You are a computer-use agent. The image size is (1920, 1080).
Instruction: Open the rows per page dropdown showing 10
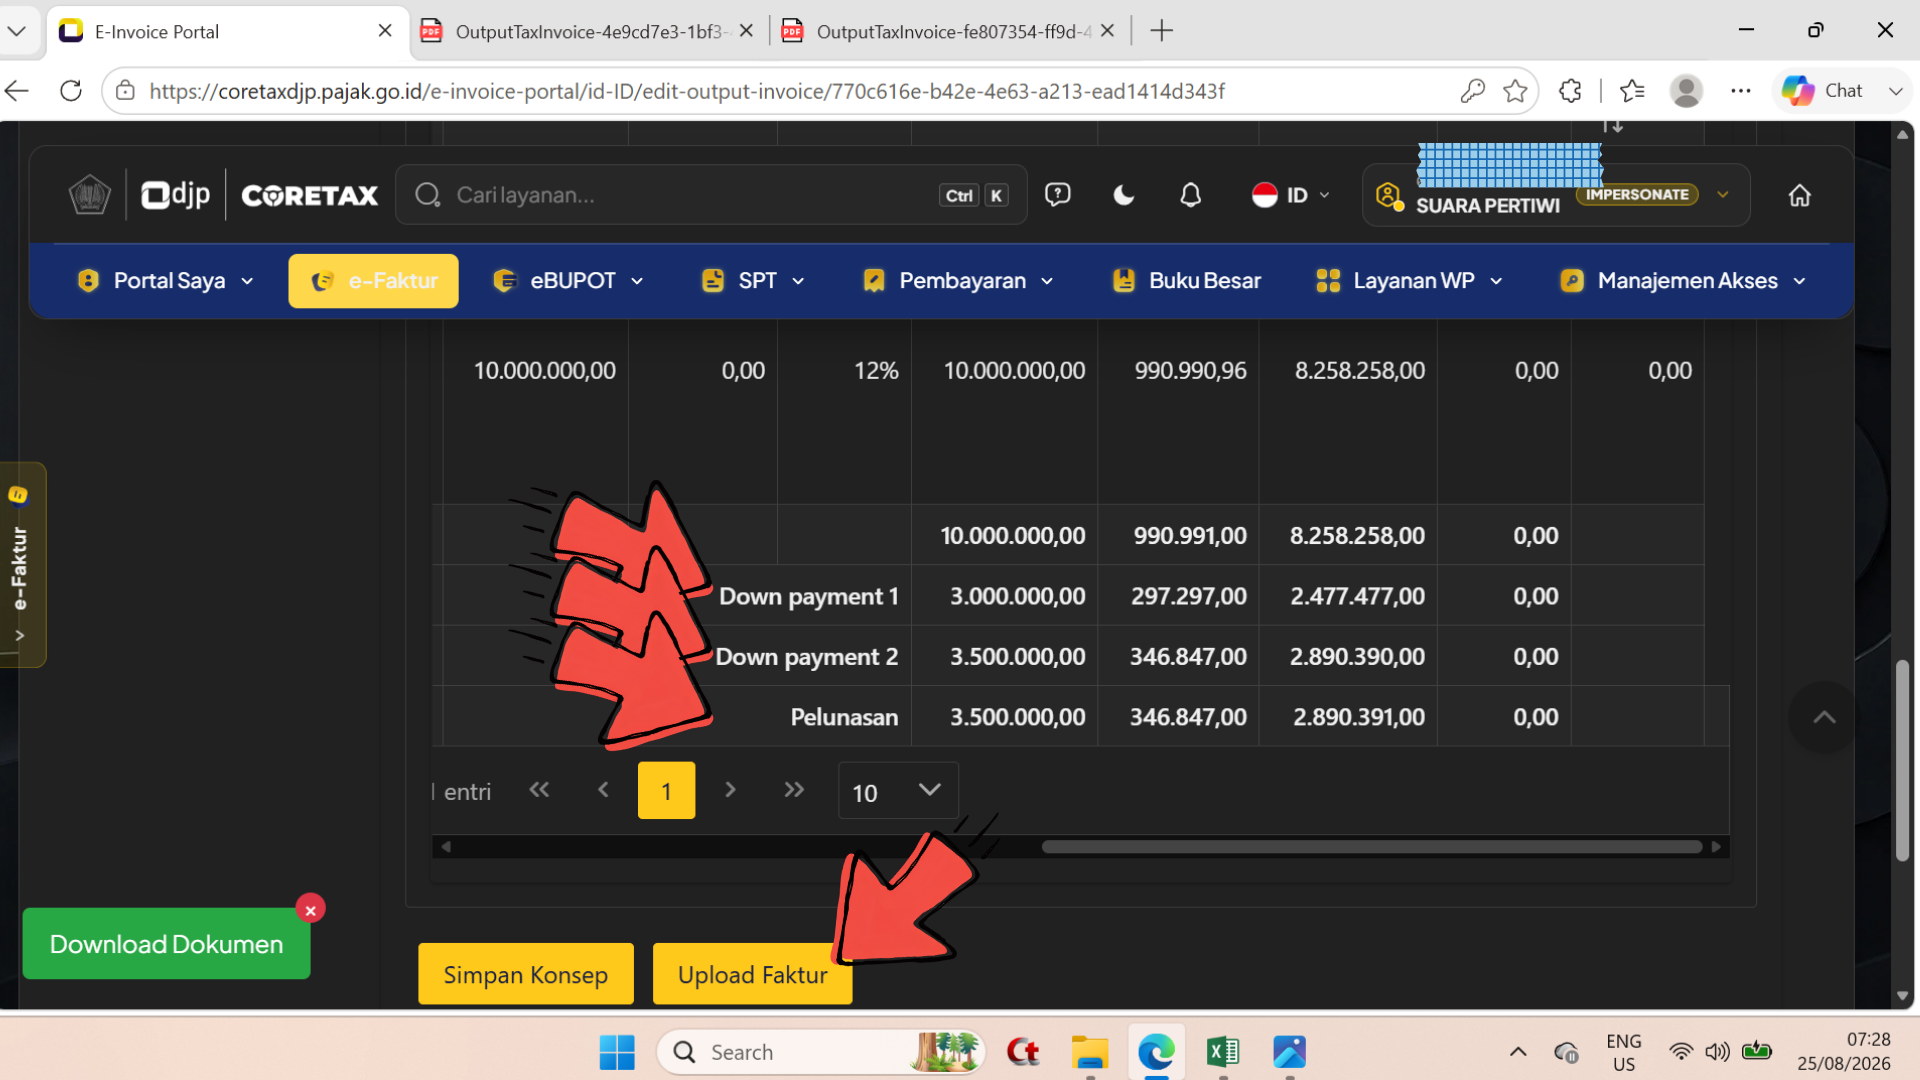[x=897, y=791]
